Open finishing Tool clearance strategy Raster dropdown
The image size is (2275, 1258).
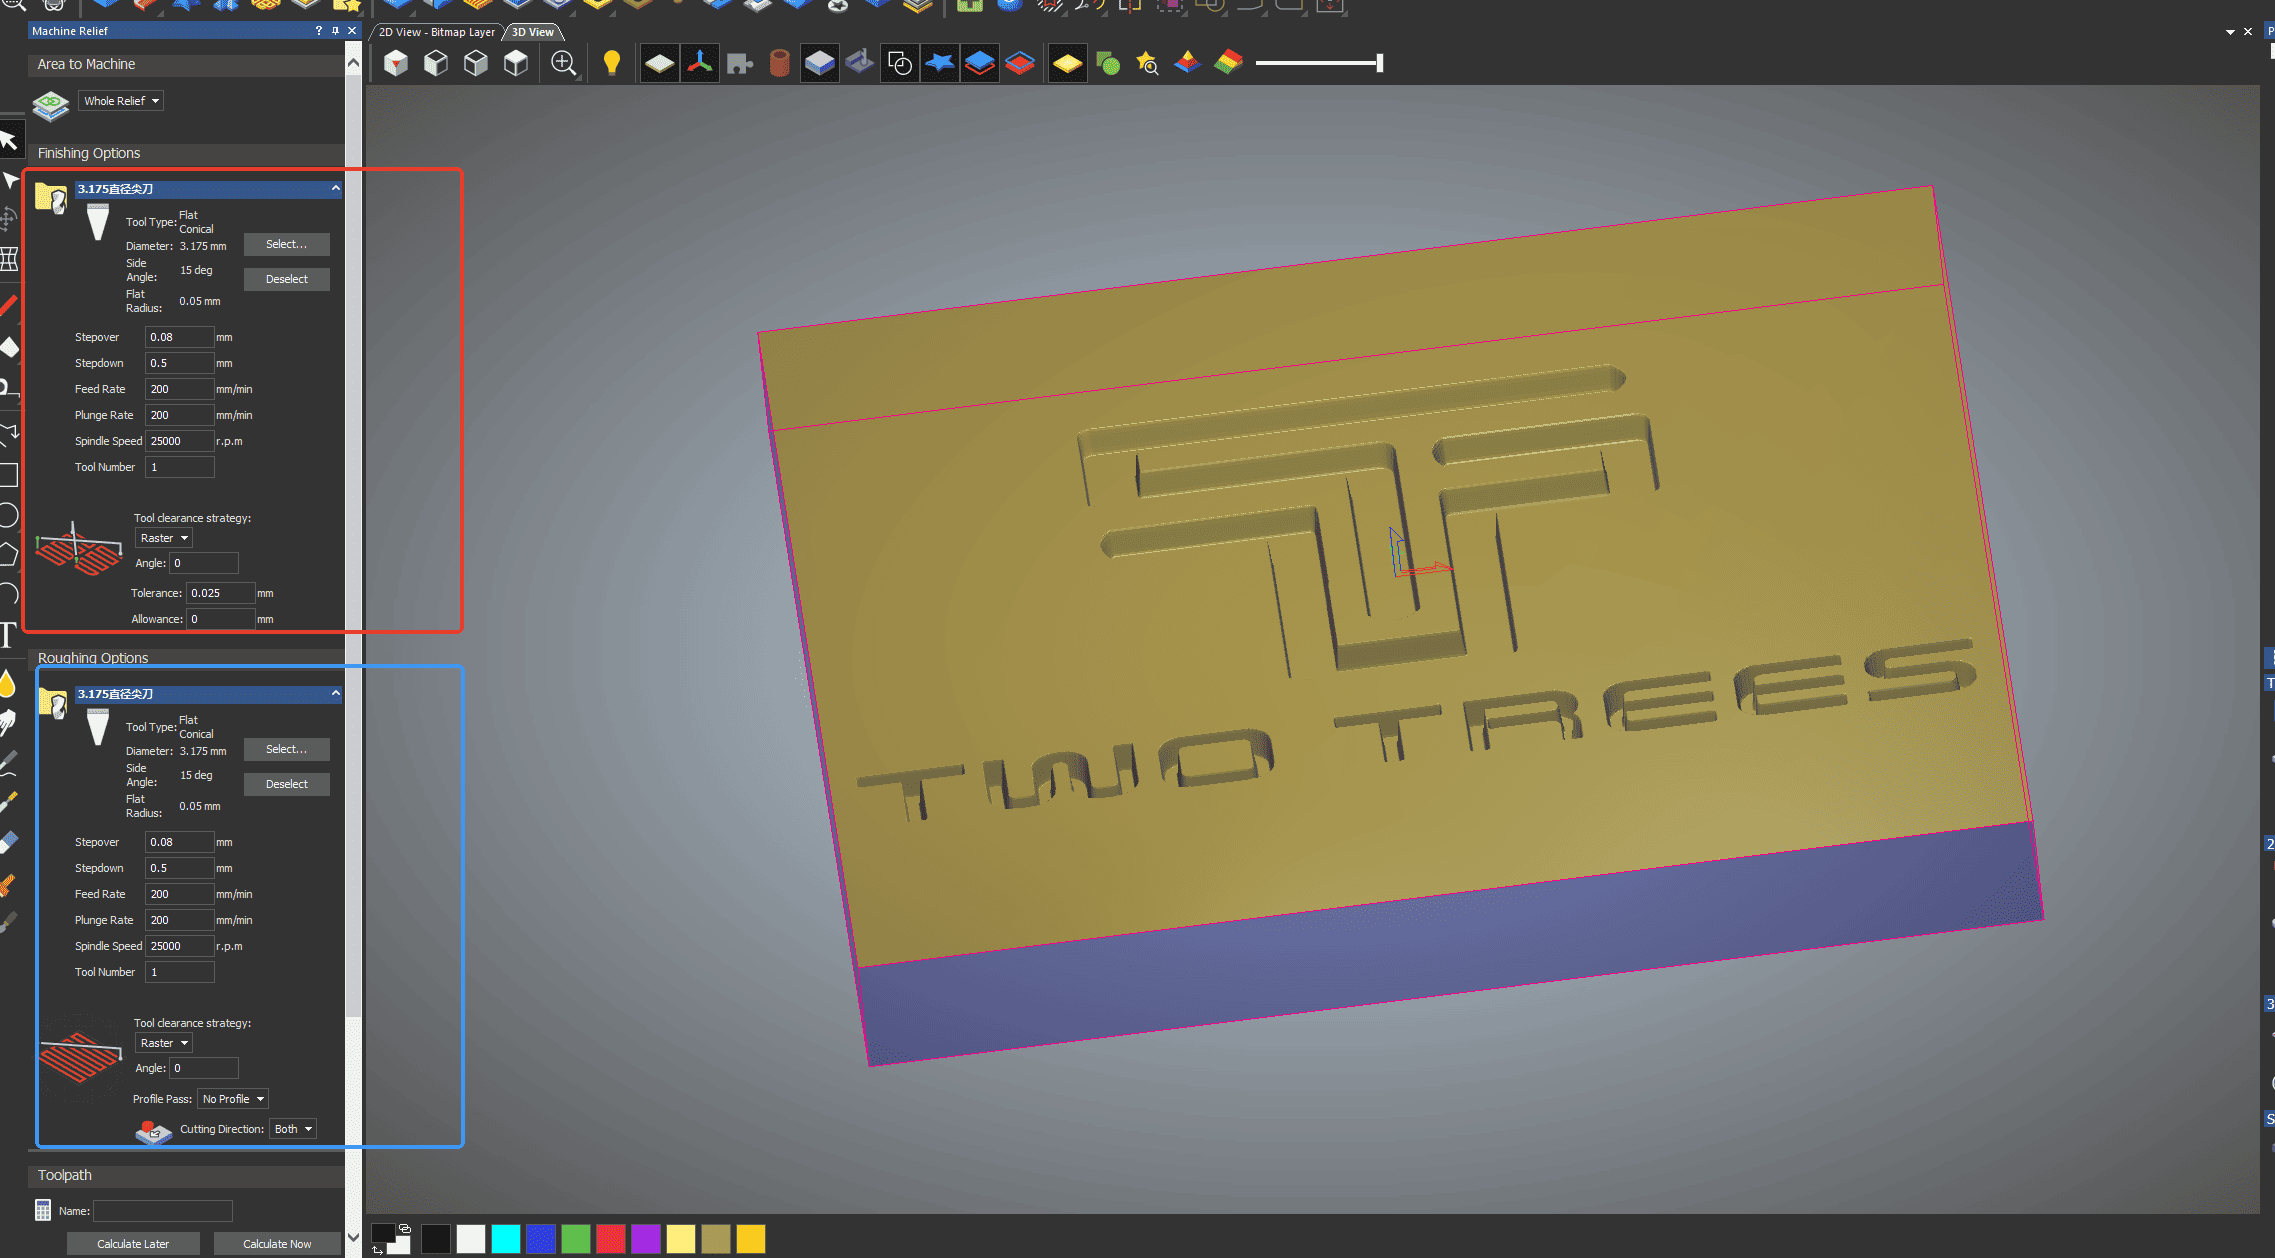tap(164, 538)
